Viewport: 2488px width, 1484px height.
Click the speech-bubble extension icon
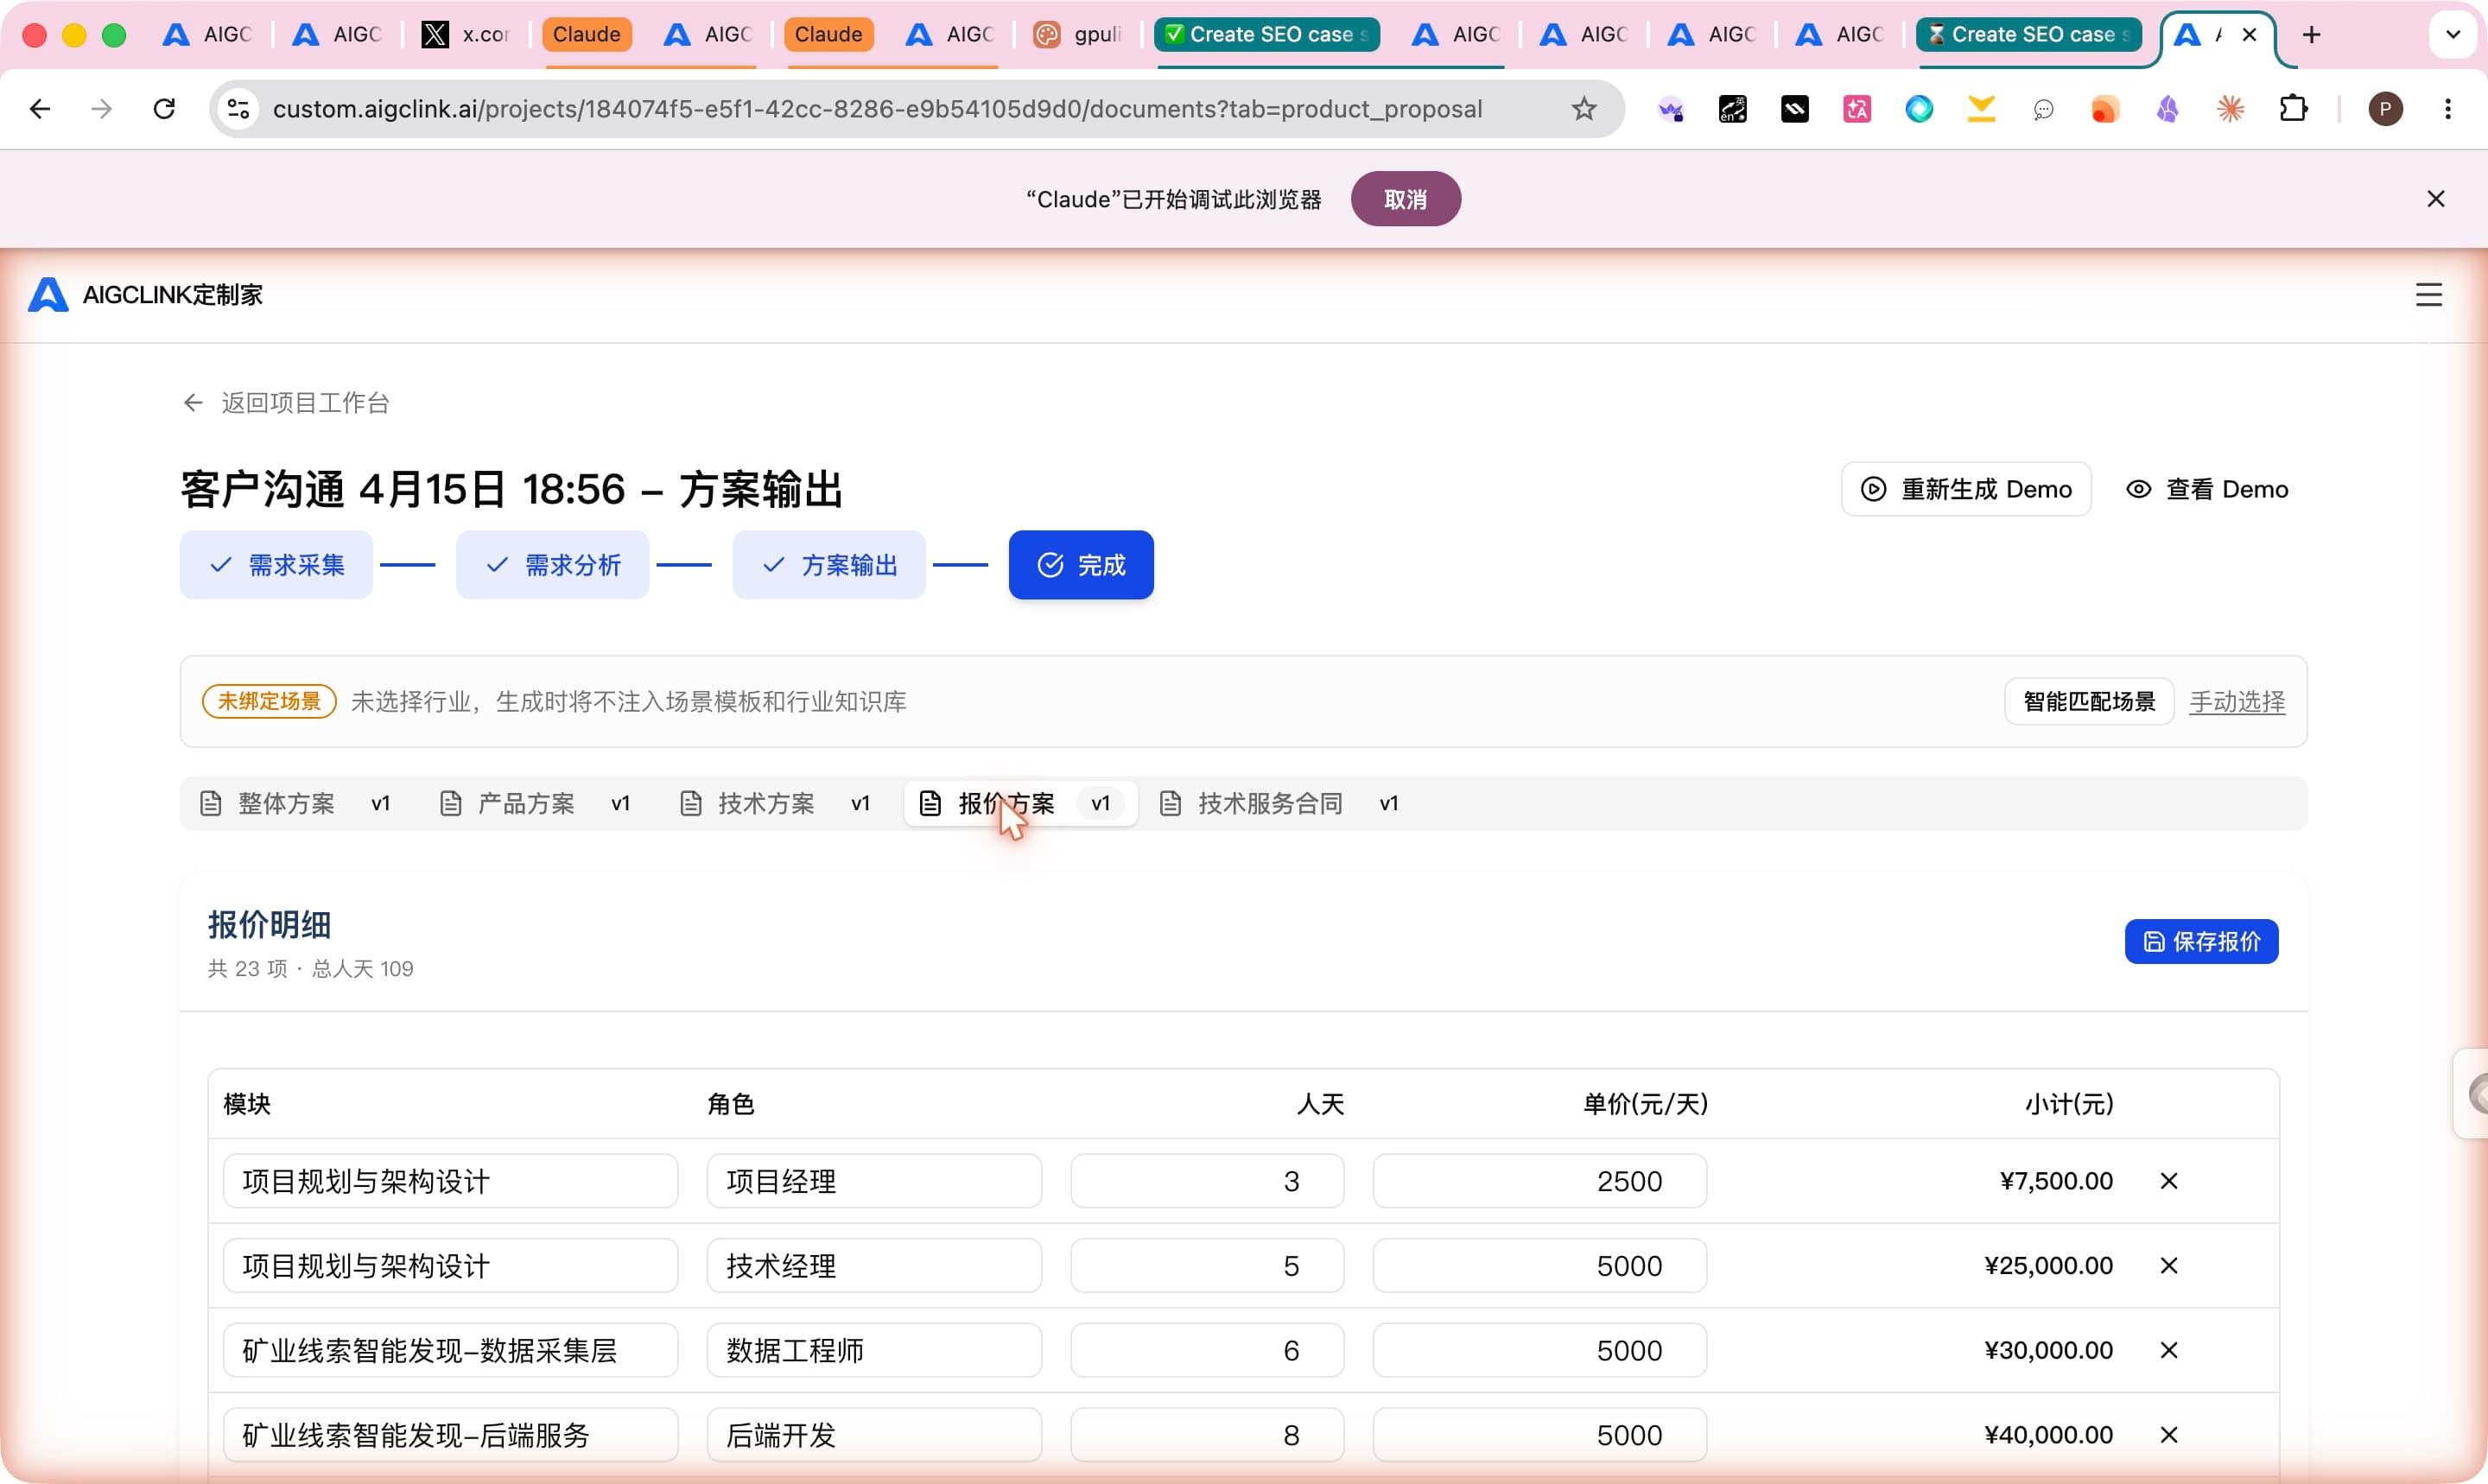[x=2043, y=109]
